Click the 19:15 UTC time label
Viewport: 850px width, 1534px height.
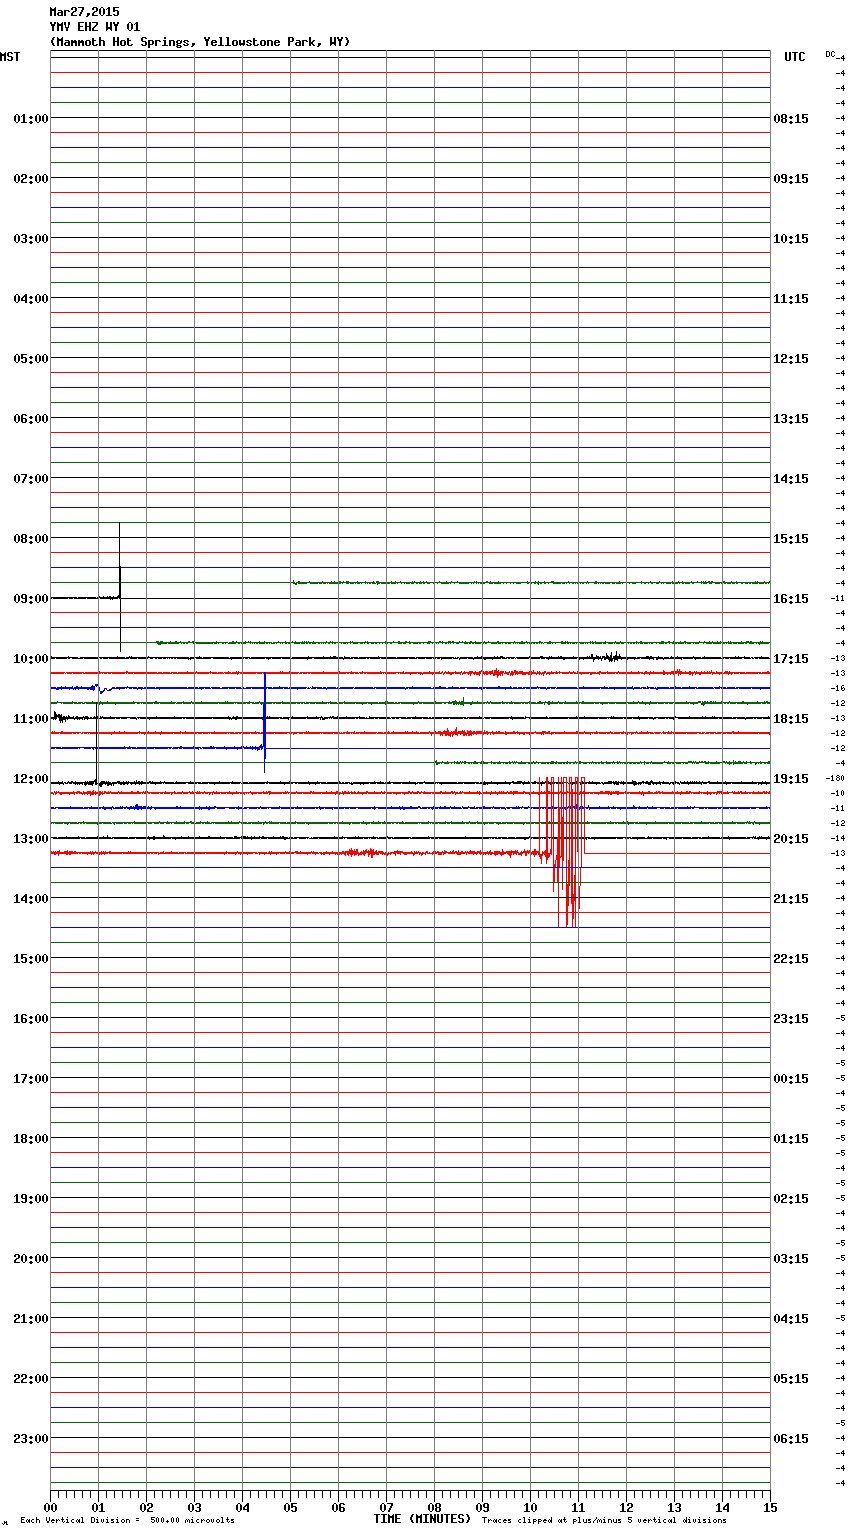[791, 779]
